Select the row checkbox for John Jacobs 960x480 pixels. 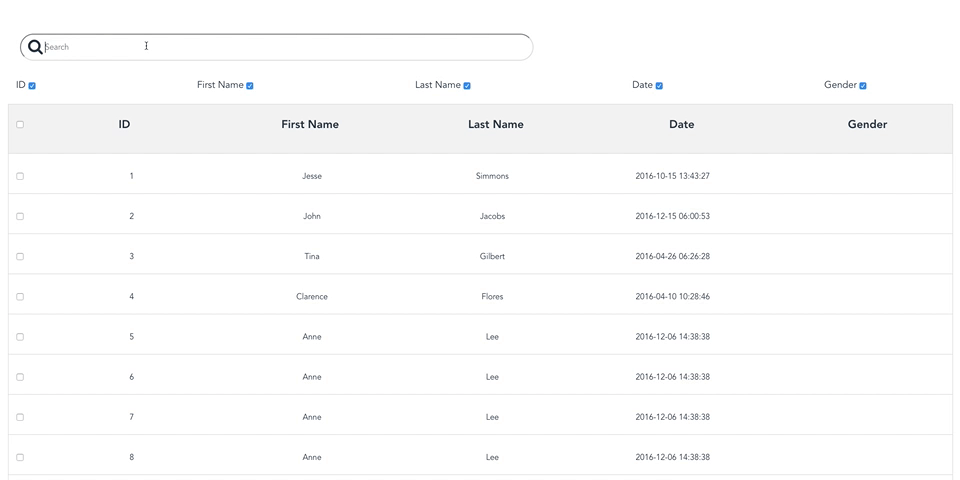(20, 216)
